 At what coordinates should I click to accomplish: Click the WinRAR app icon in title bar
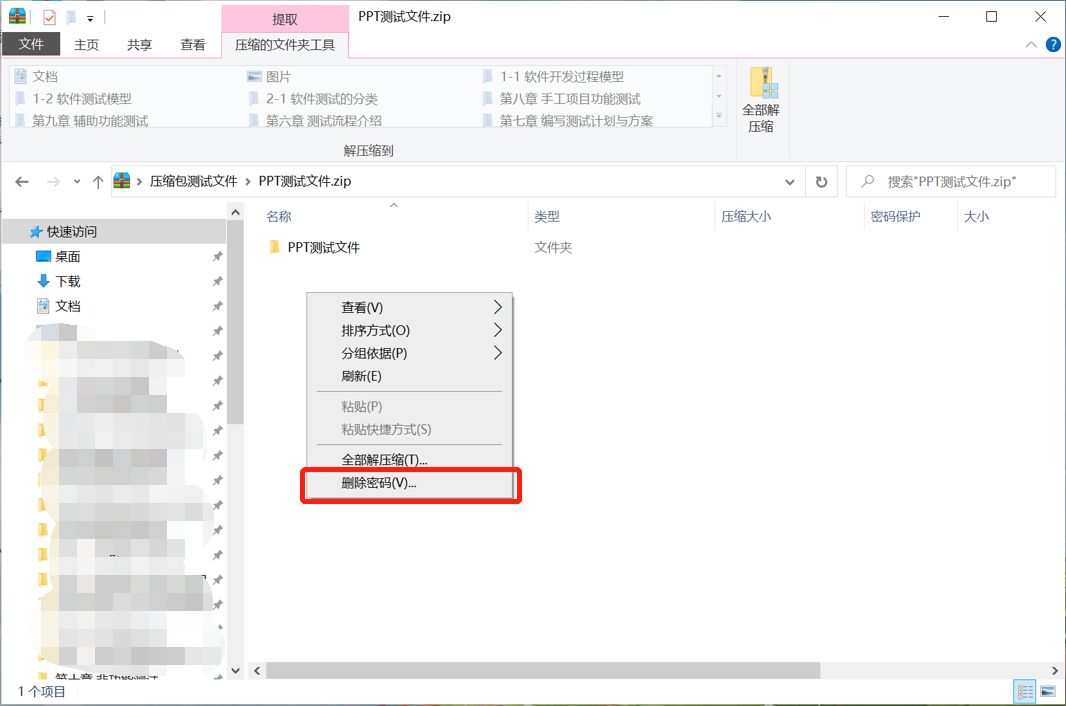(17, 16)
